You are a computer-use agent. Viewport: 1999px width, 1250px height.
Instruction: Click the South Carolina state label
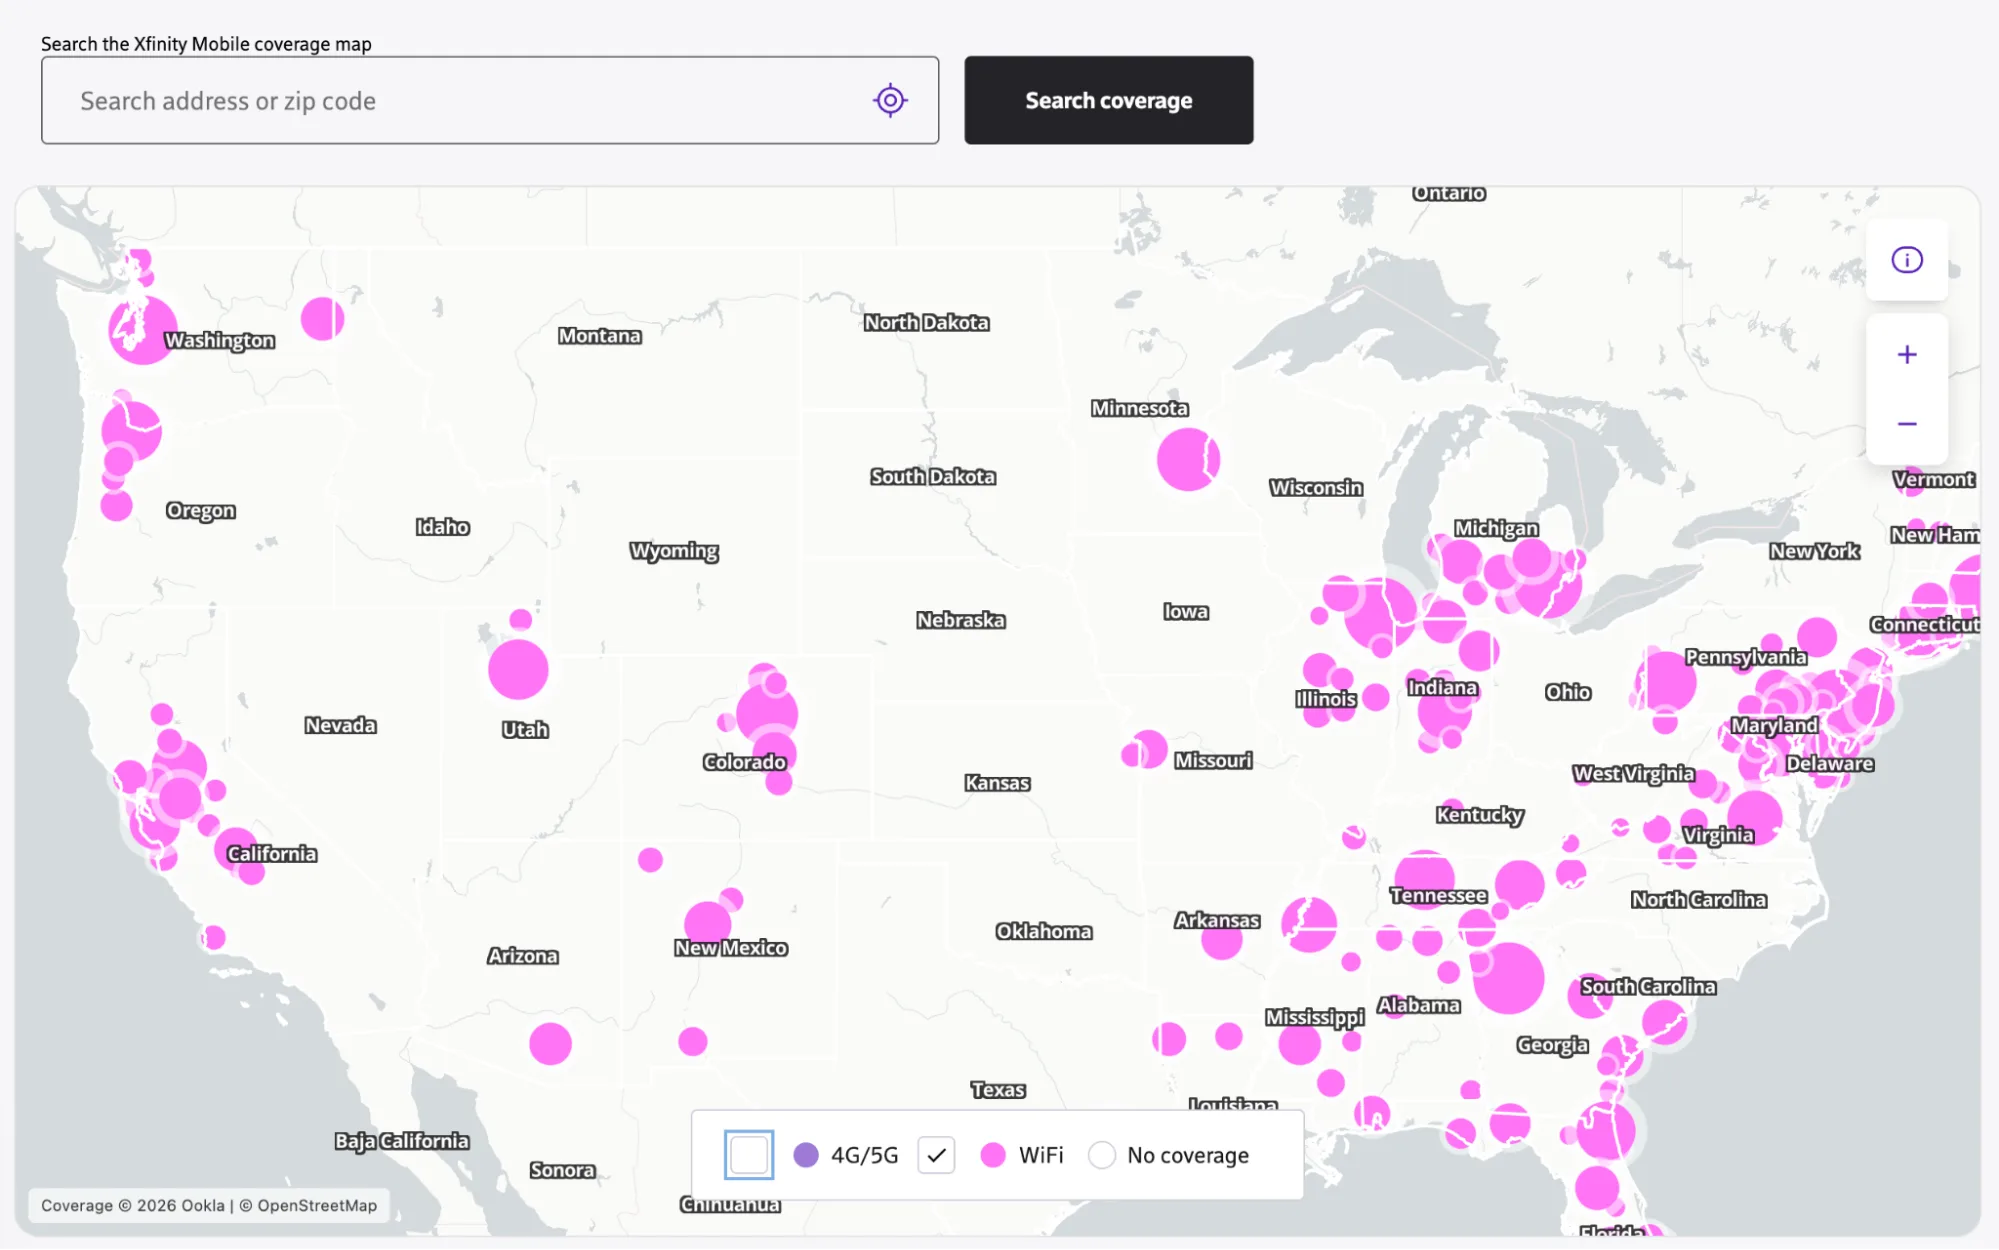(x=1647, y=987)
